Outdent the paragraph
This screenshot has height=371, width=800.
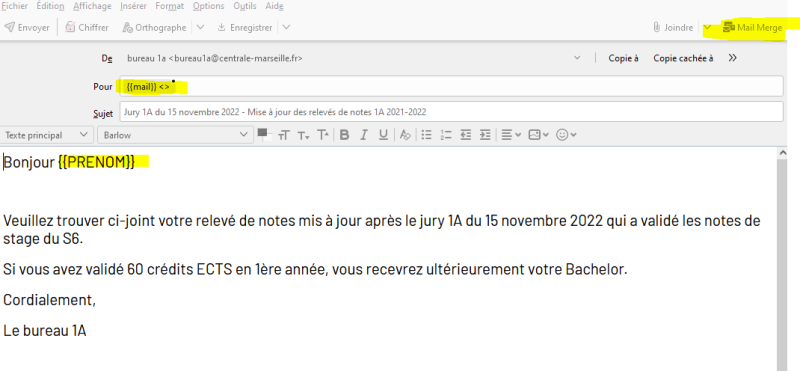point(465,135)
